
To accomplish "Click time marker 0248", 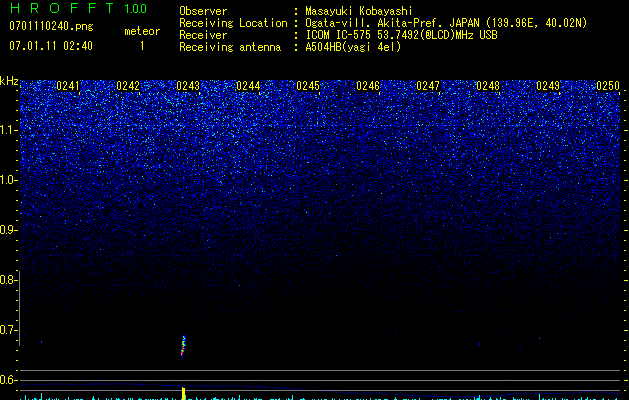I will coord(488,86).
